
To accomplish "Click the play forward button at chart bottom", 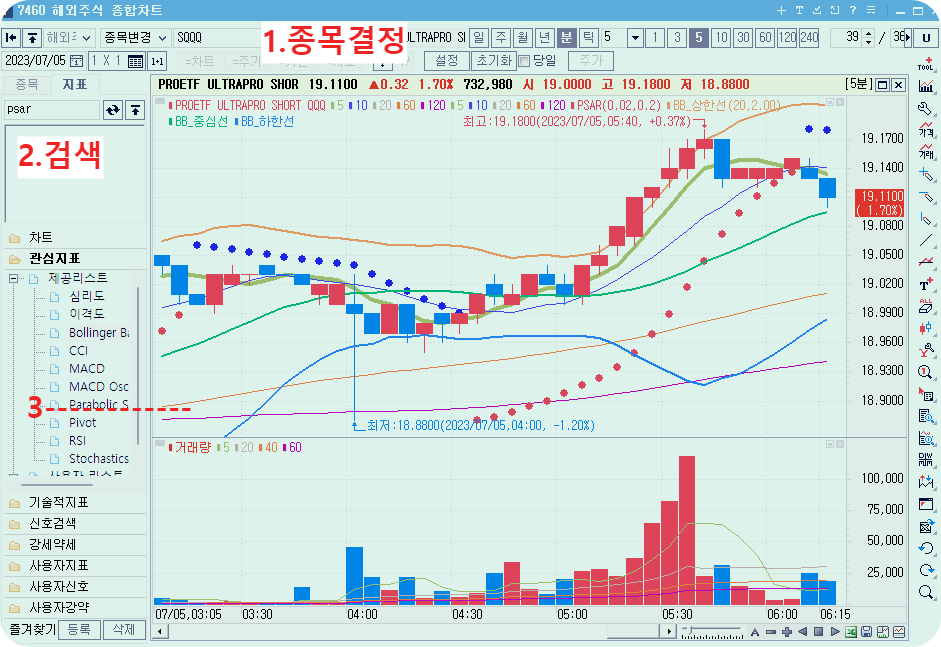I will click(835, 631).
